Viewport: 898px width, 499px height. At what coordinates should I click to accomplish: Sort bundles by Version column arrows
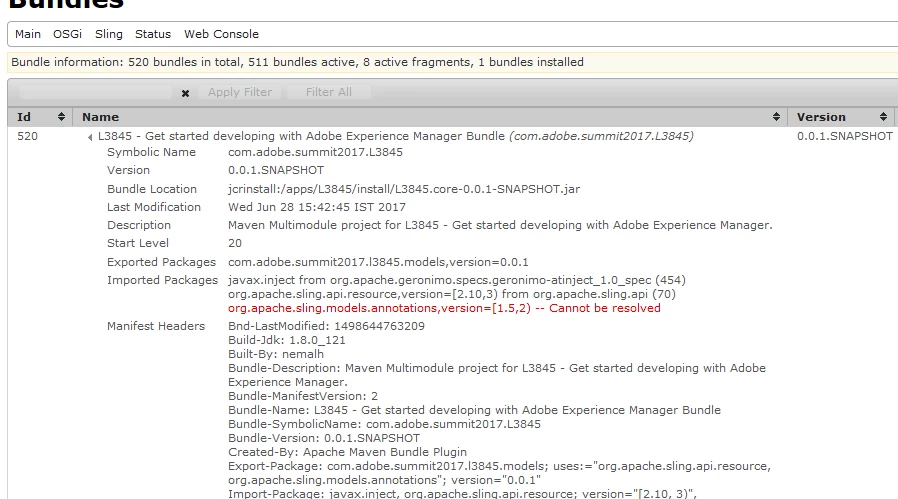[883, 117]
